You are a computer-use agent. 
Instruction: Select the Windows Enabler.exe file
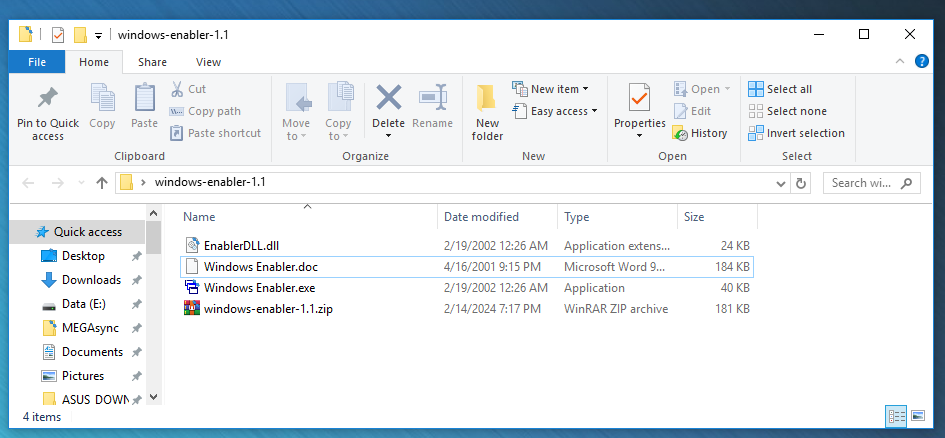click(259, 288)
